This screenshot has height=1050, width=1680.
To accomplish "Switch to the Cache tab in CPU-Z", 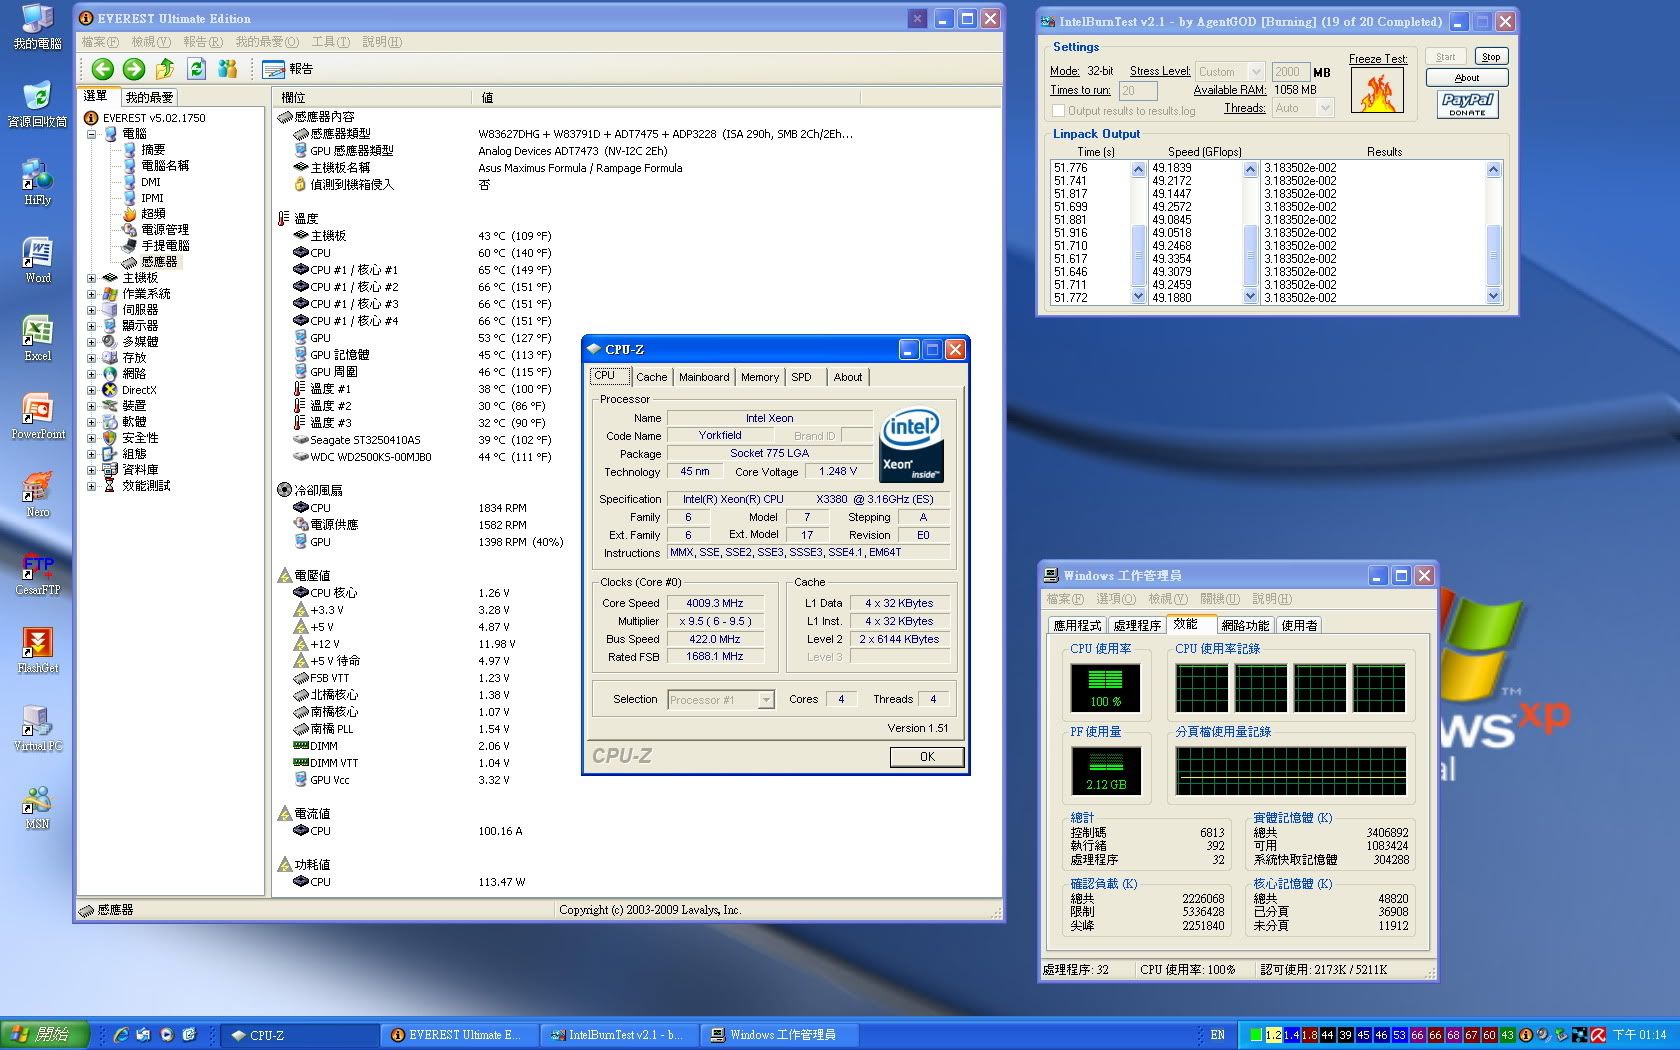I will tap(651, 377).
